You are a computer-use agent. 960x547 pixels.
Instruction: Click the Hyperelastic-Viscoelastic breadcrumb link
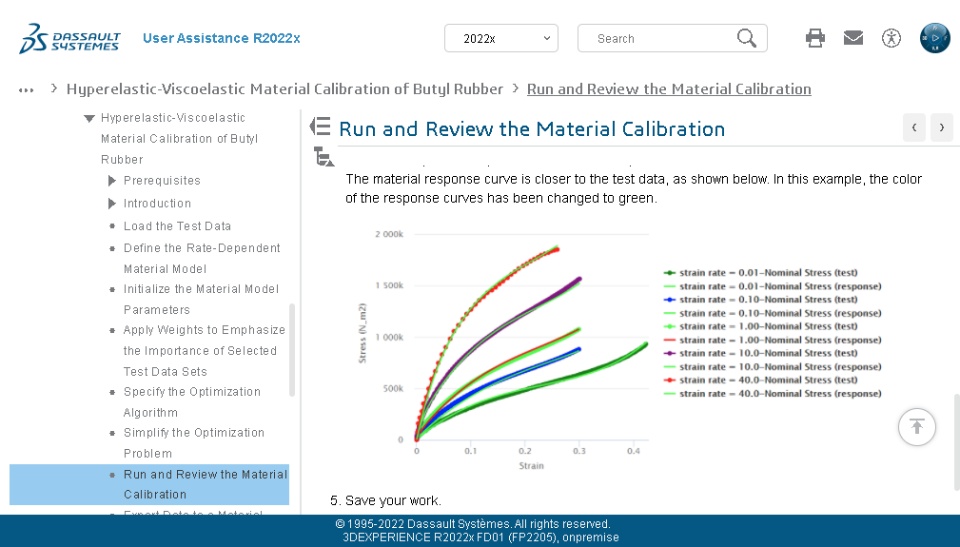tap(285, 89)
